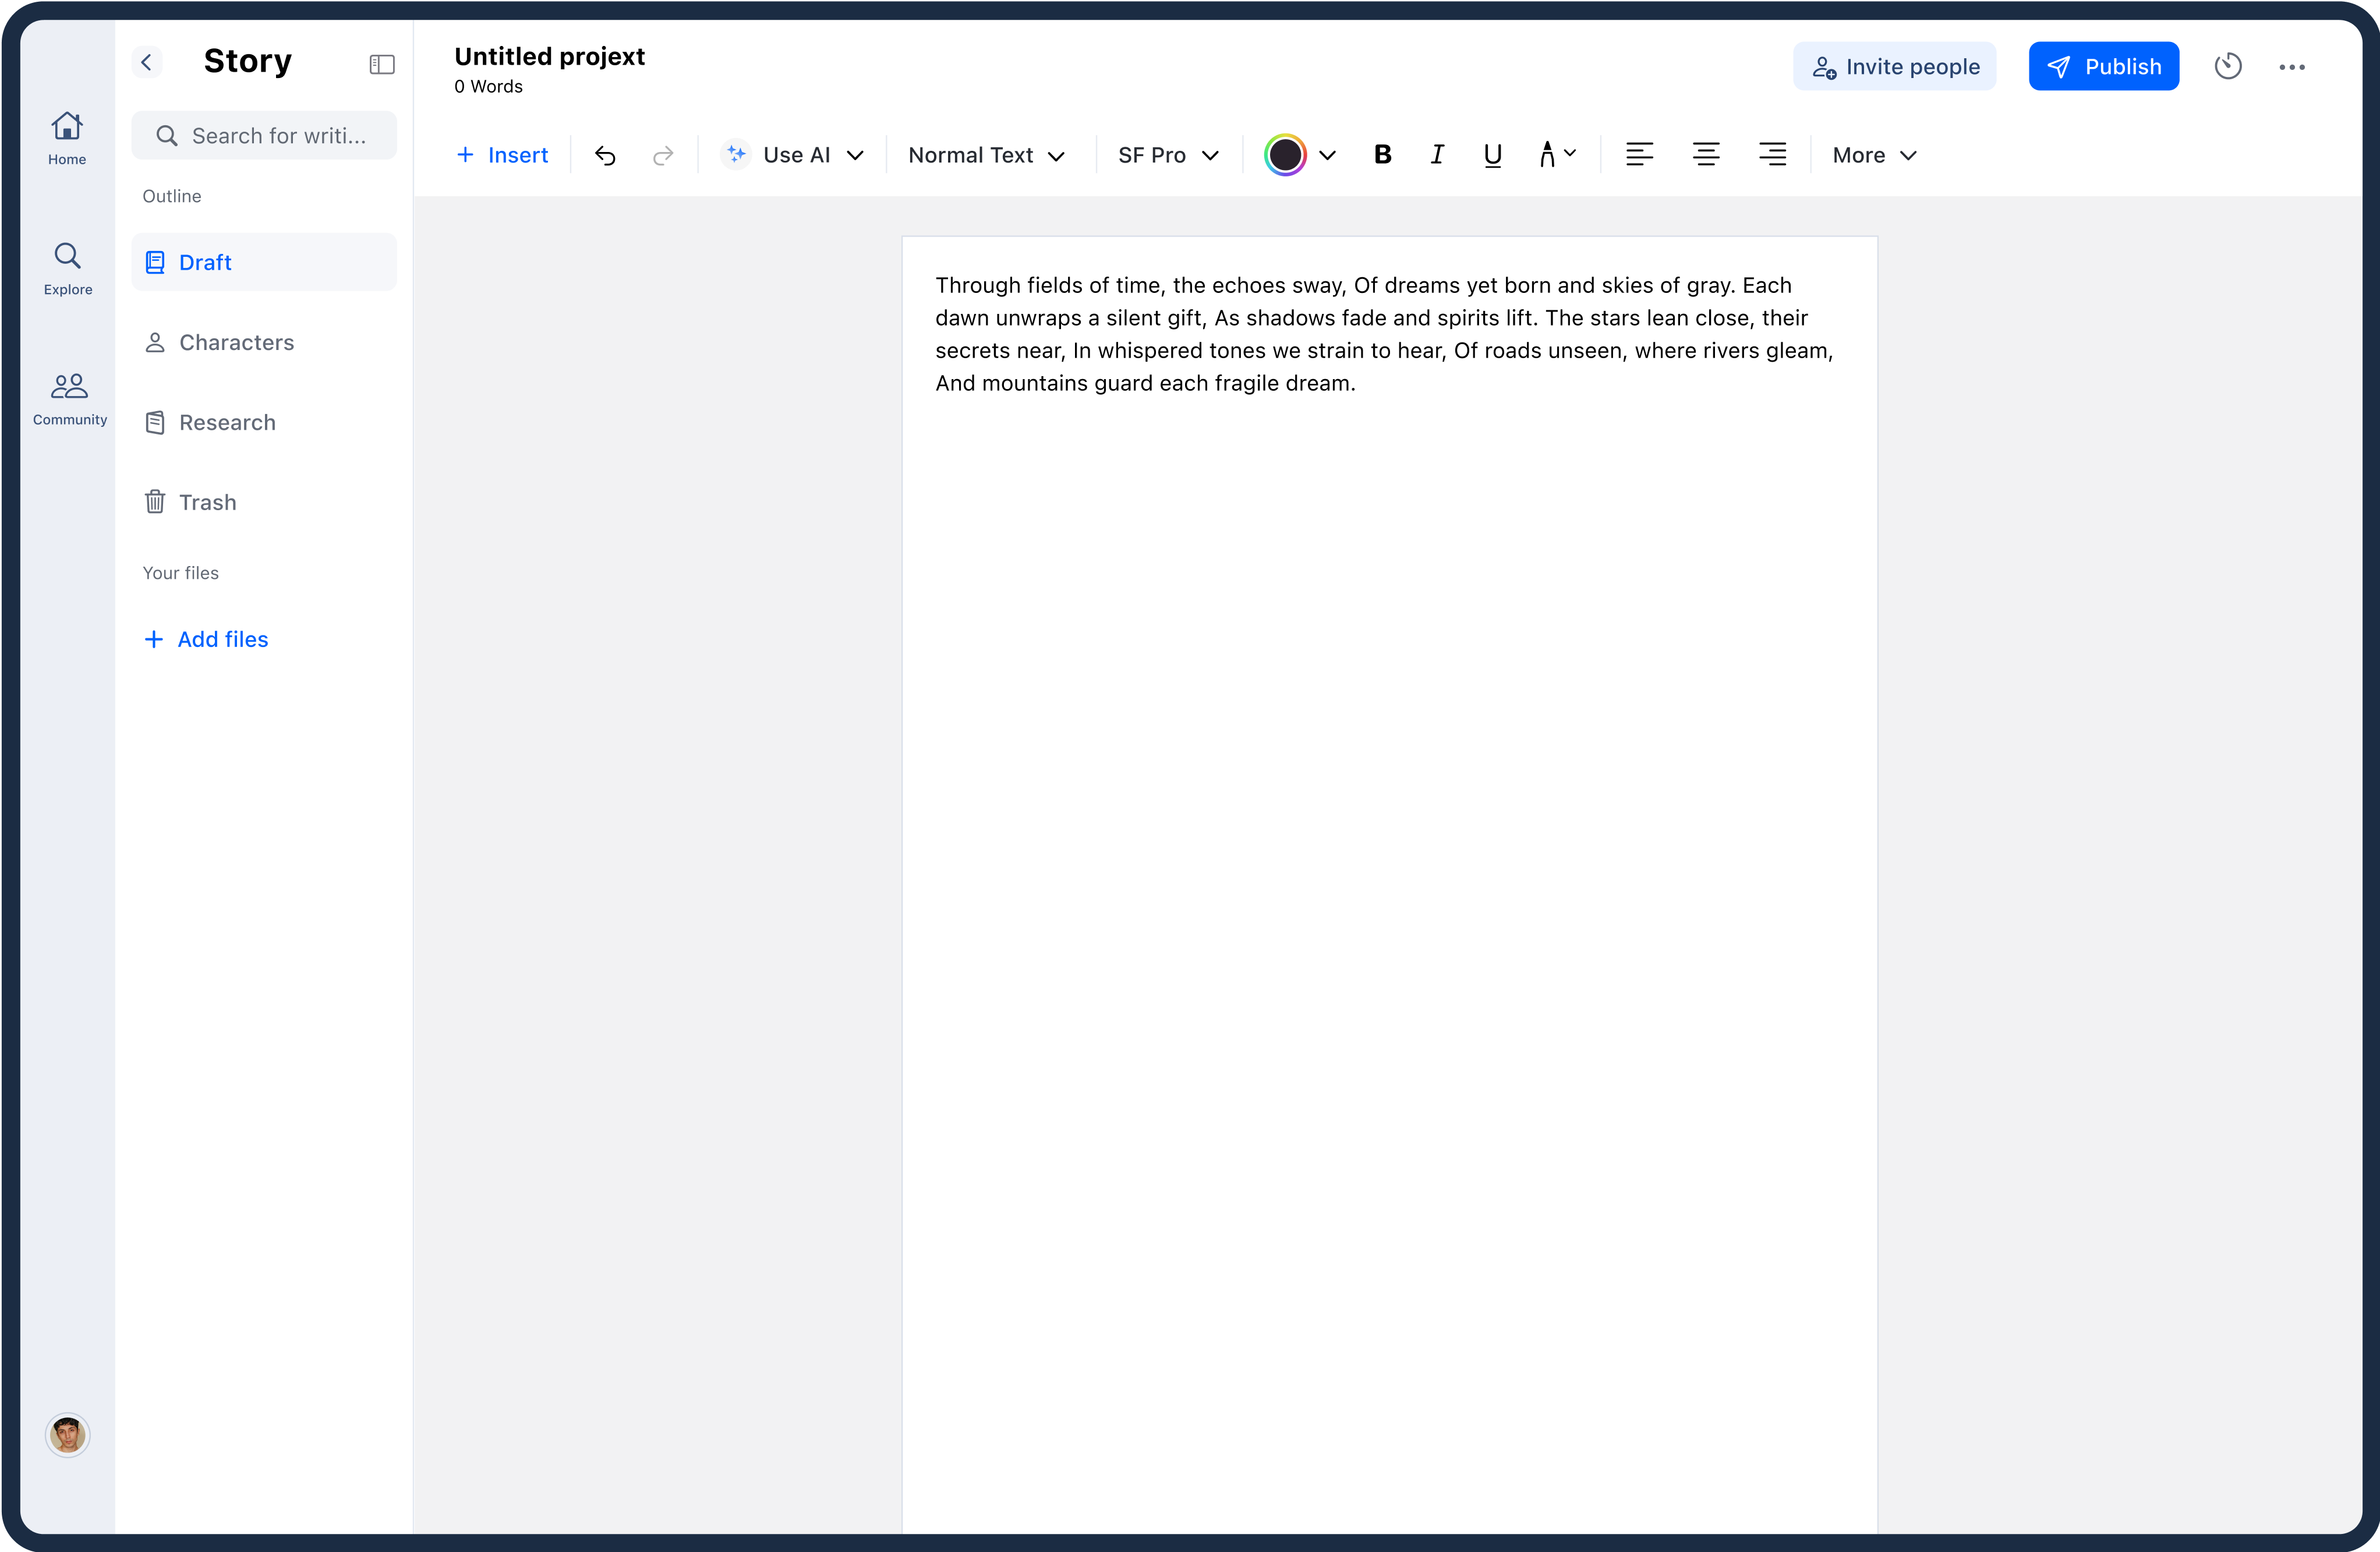Click the center text alignment icon
The image size is (2380, 1552).
pyautogui.click(x=1705, y=154)
